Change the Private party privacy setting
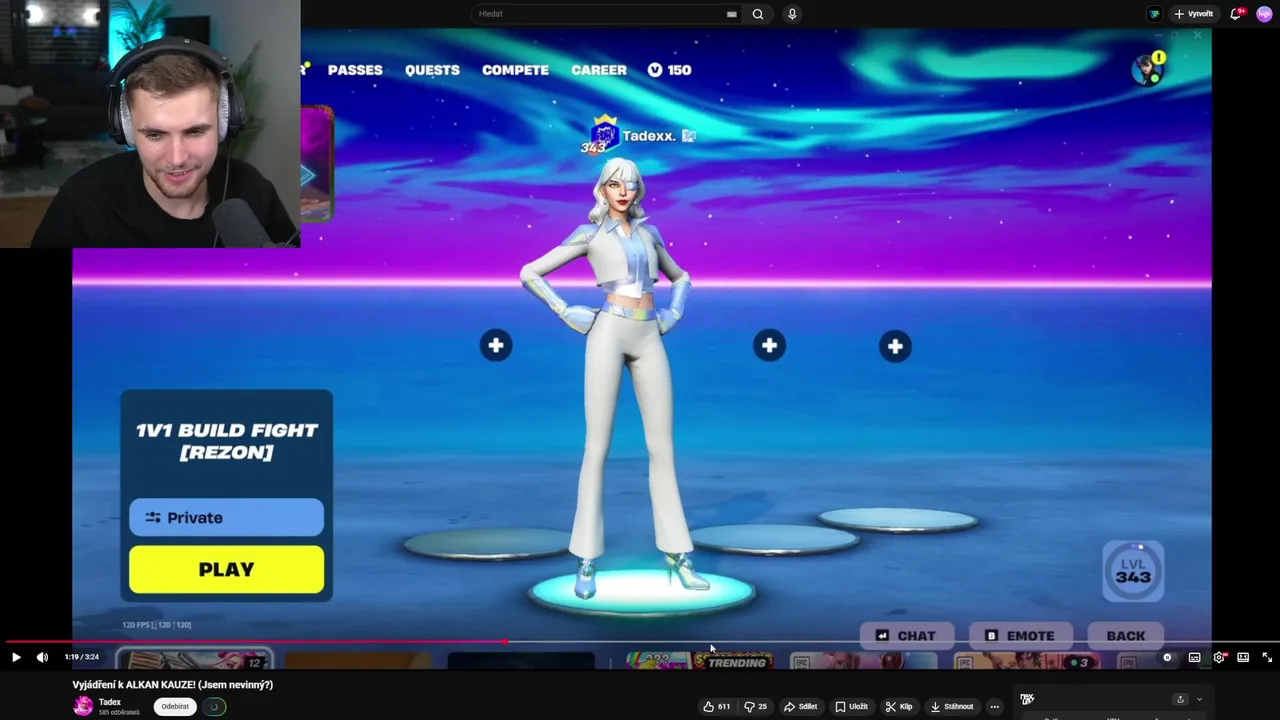Viewport: 1280px width, 720px height. coord(226,518)
